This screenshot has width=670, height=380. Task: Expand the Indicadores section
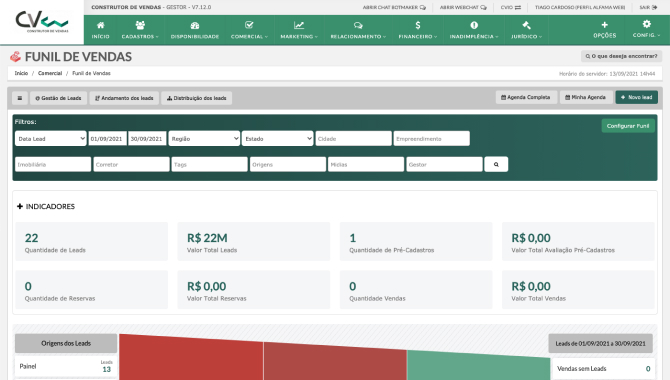pos(46,206)
